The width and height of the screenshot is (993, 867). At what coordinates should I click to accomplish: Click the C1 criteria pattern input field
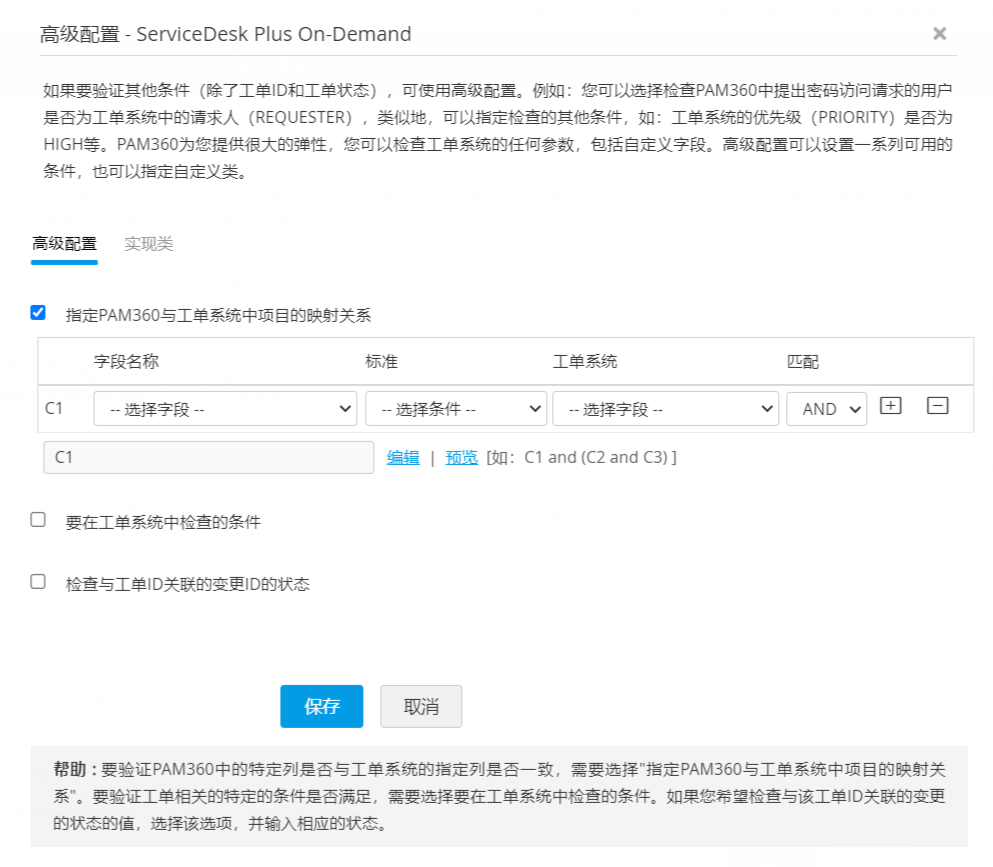209,457
